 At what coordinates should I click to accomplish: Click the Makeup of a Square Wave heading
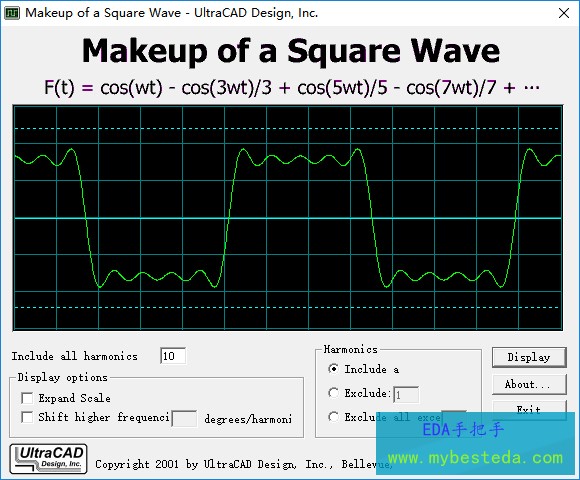point(291,51)
